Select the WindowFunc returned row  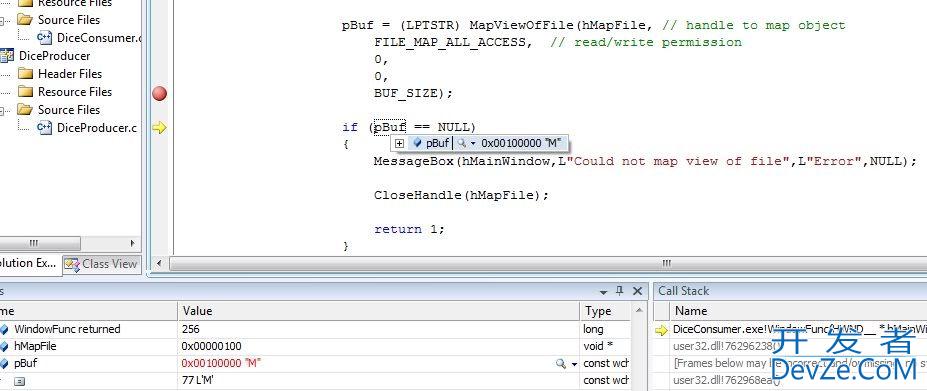click(x=67, y=329)
